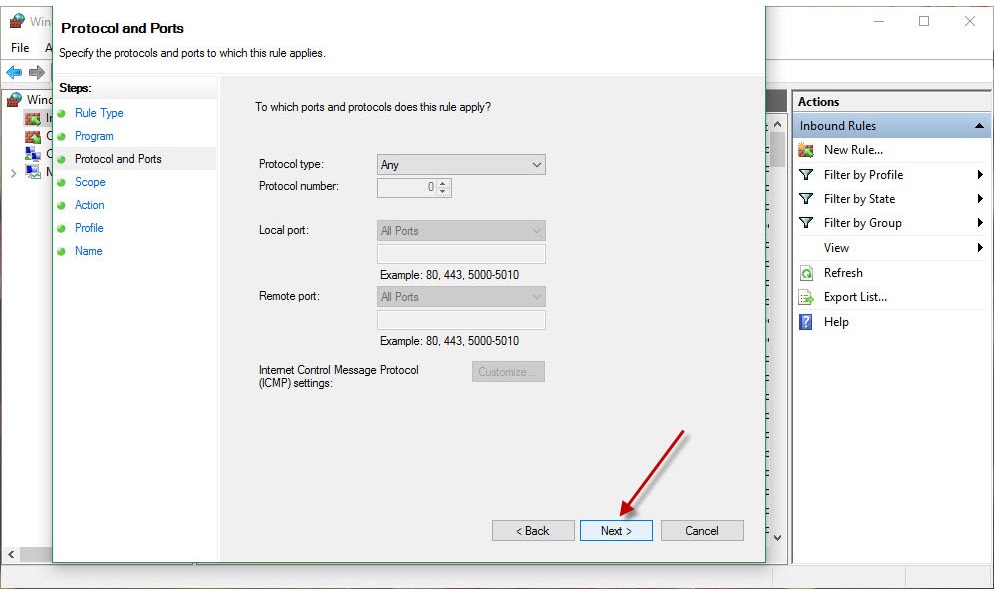Click the Export List icon
Screen dimensions: 994x597
(x=806, y=297)
